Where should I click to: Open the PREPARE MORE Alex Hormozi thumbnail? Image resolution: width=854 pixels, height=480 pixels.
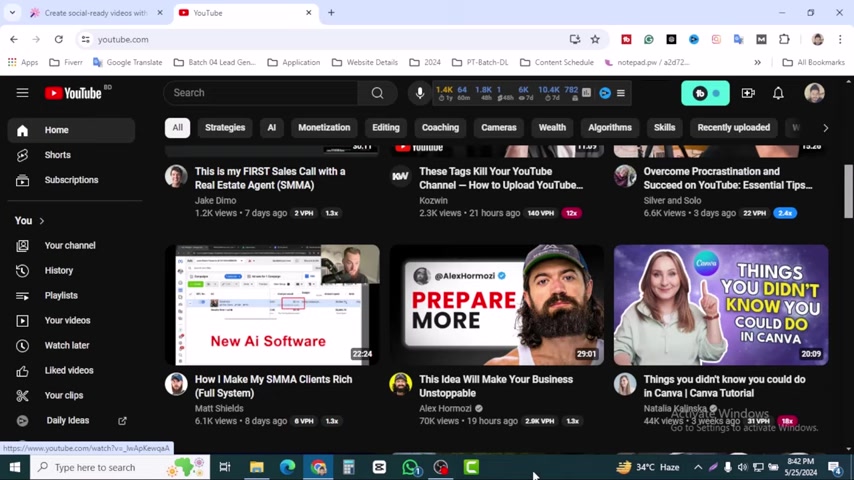tap(497, 305)
